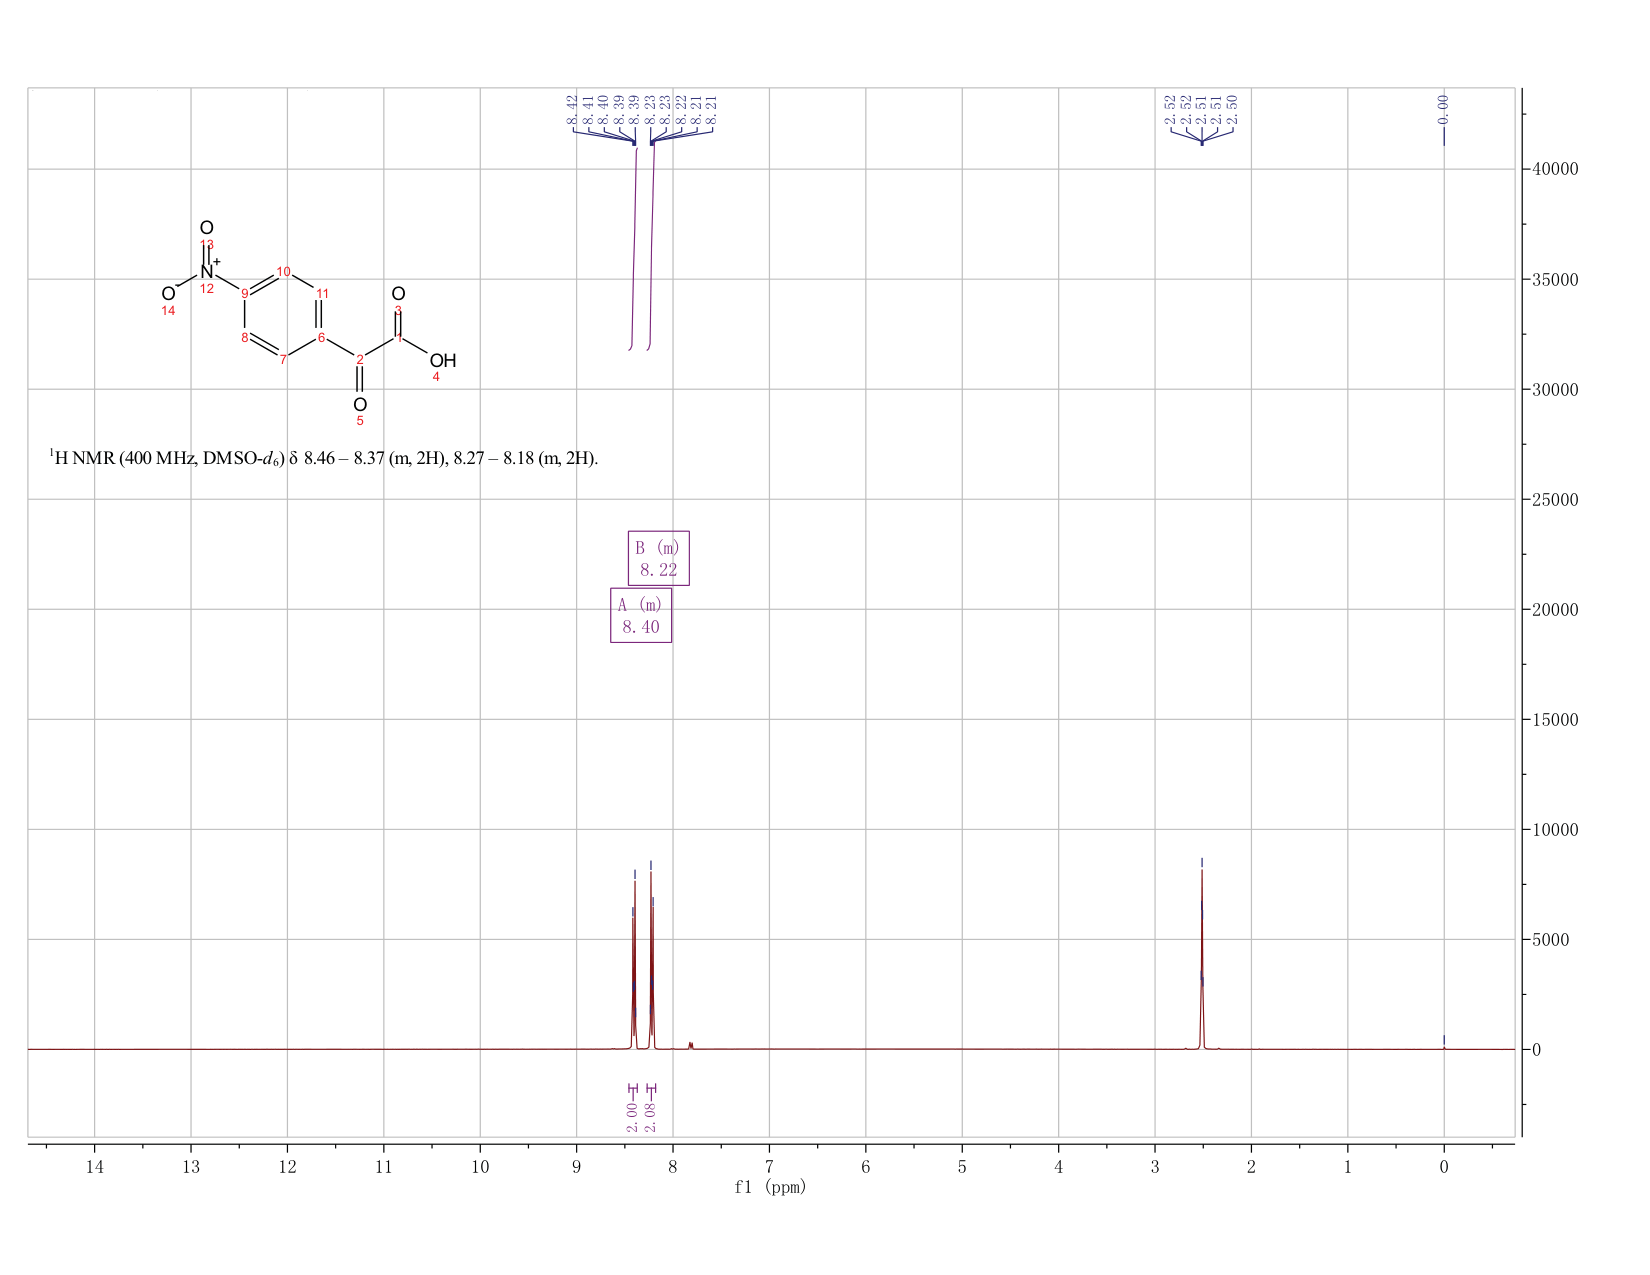Click the aromatic peak at 8.40 ppm

point(634,965)
